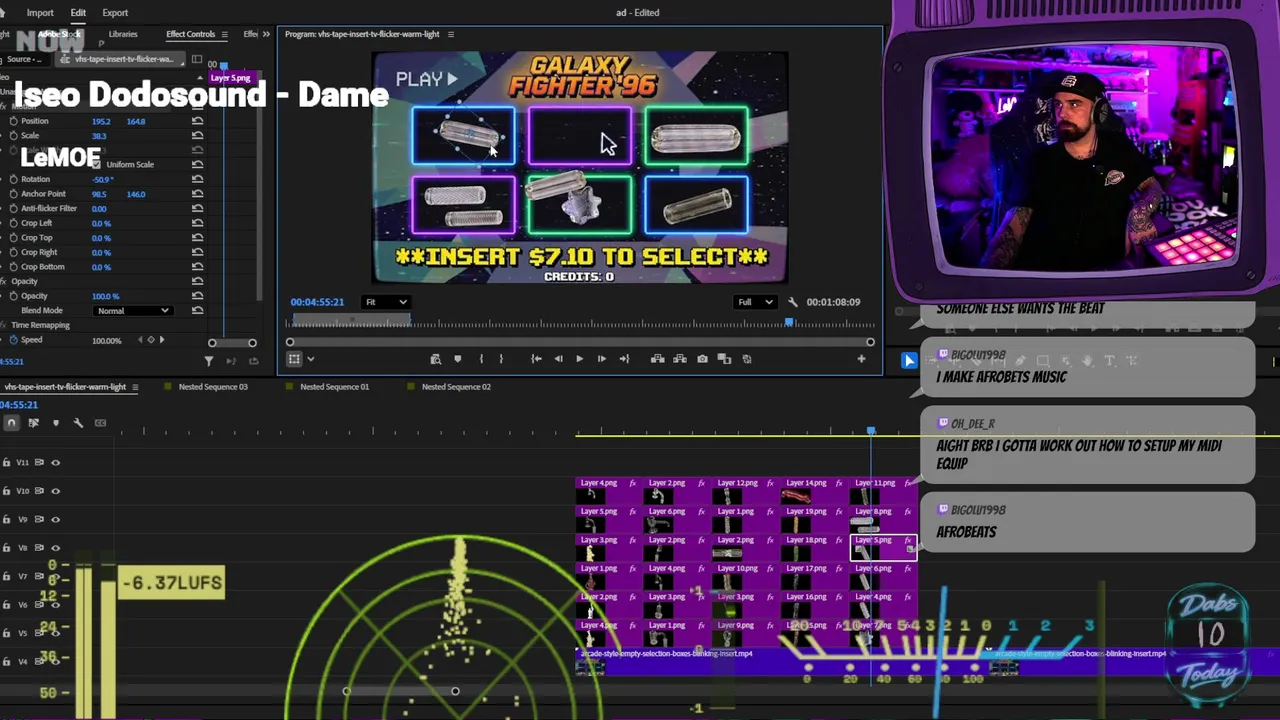
Task: Click the Mark Out bracket button
Action: point(501,359)
